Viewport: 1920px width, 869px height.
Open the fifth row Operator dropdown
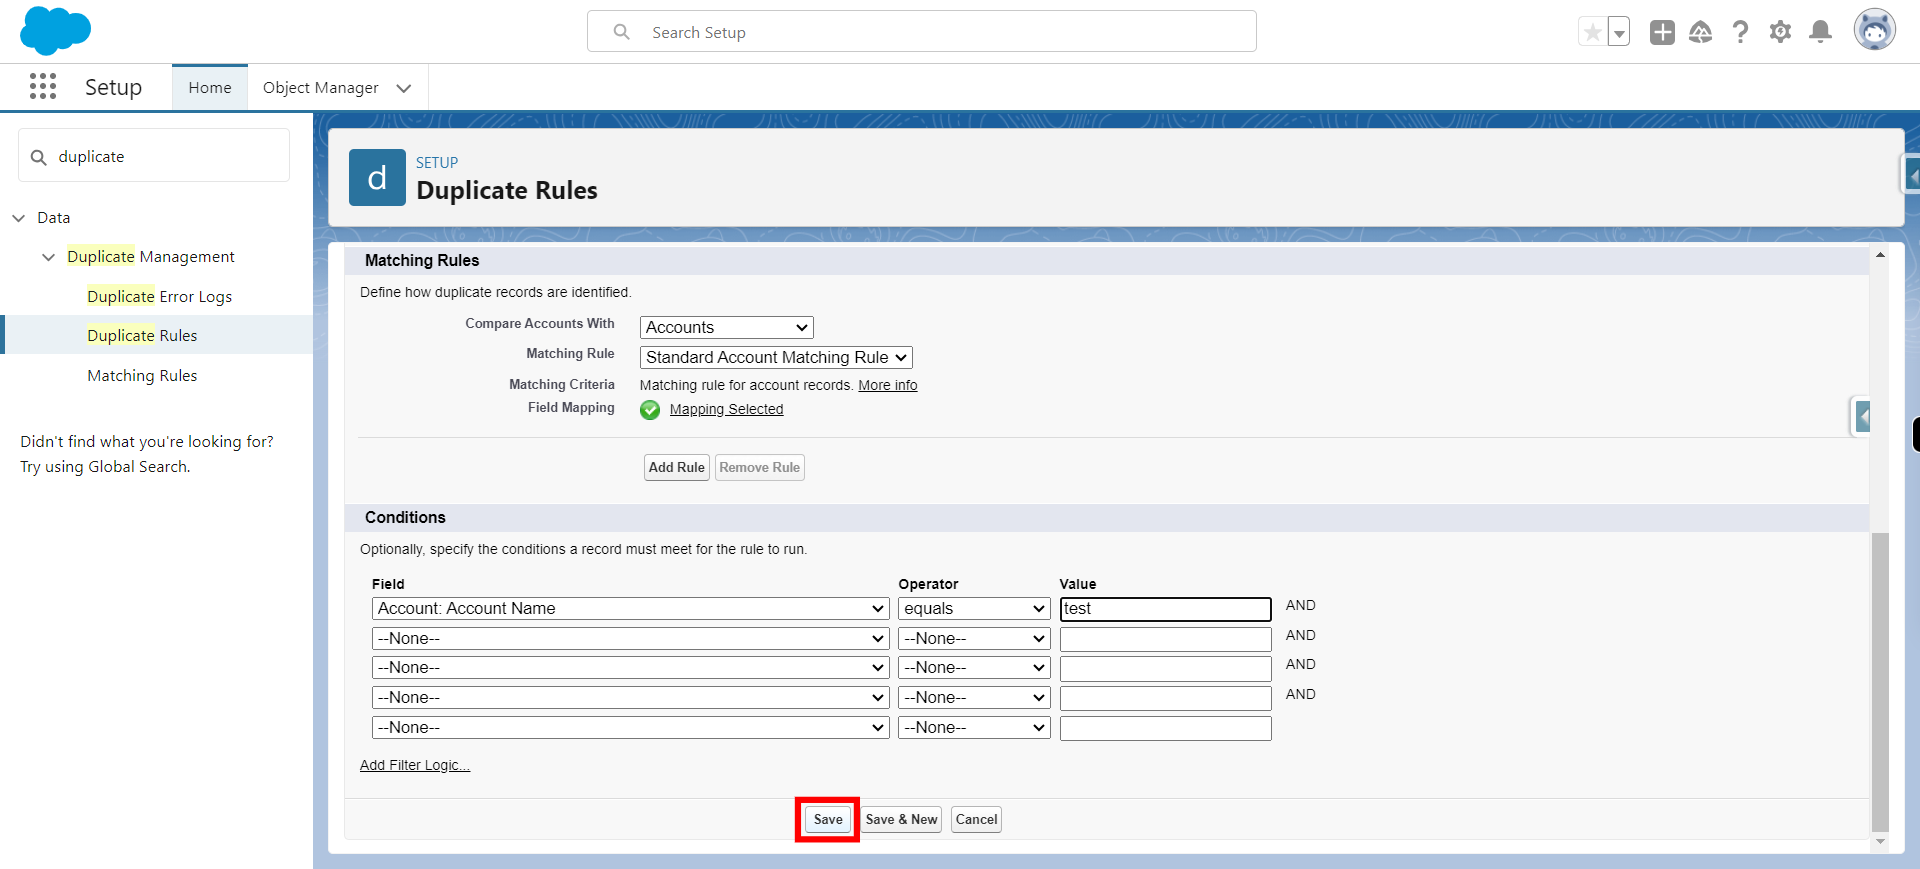974,727
